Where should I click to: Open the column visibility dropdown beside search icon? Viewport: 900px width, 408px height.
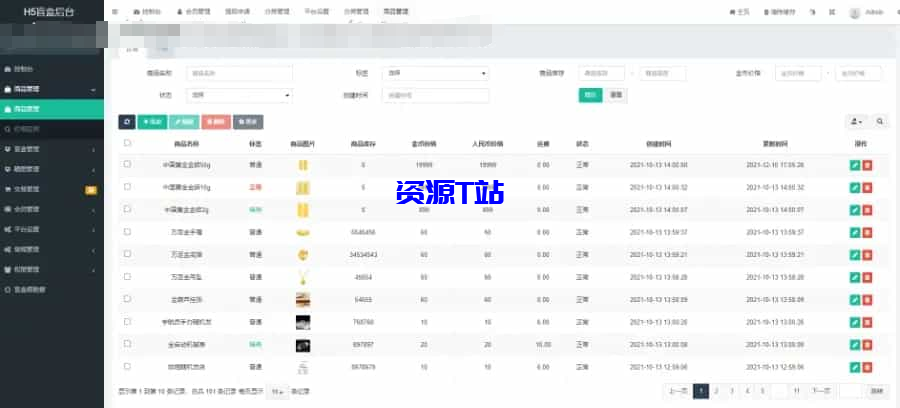[x=856, y=122]
